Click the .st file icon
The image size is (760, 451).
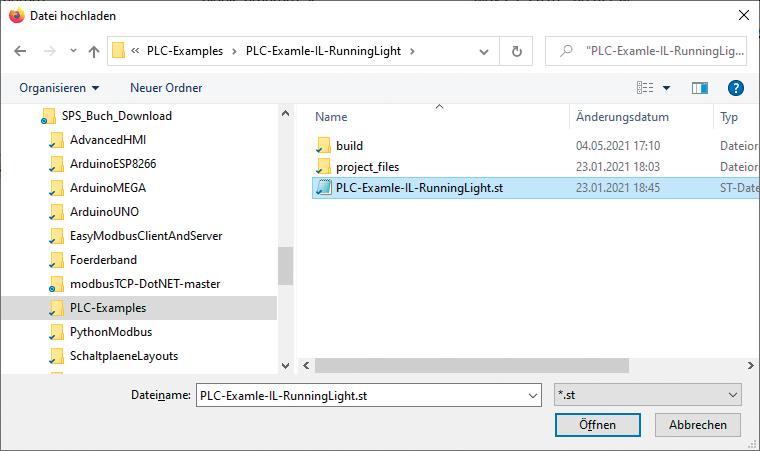tap(323, 187)
